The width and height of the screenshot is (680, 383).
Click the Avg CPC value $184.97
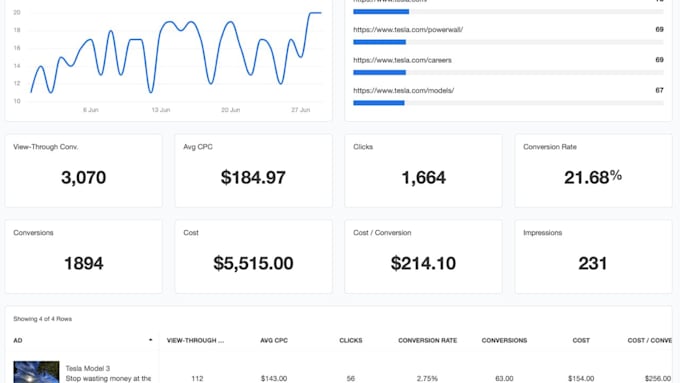pyautogui.click(x=253, y=177)
